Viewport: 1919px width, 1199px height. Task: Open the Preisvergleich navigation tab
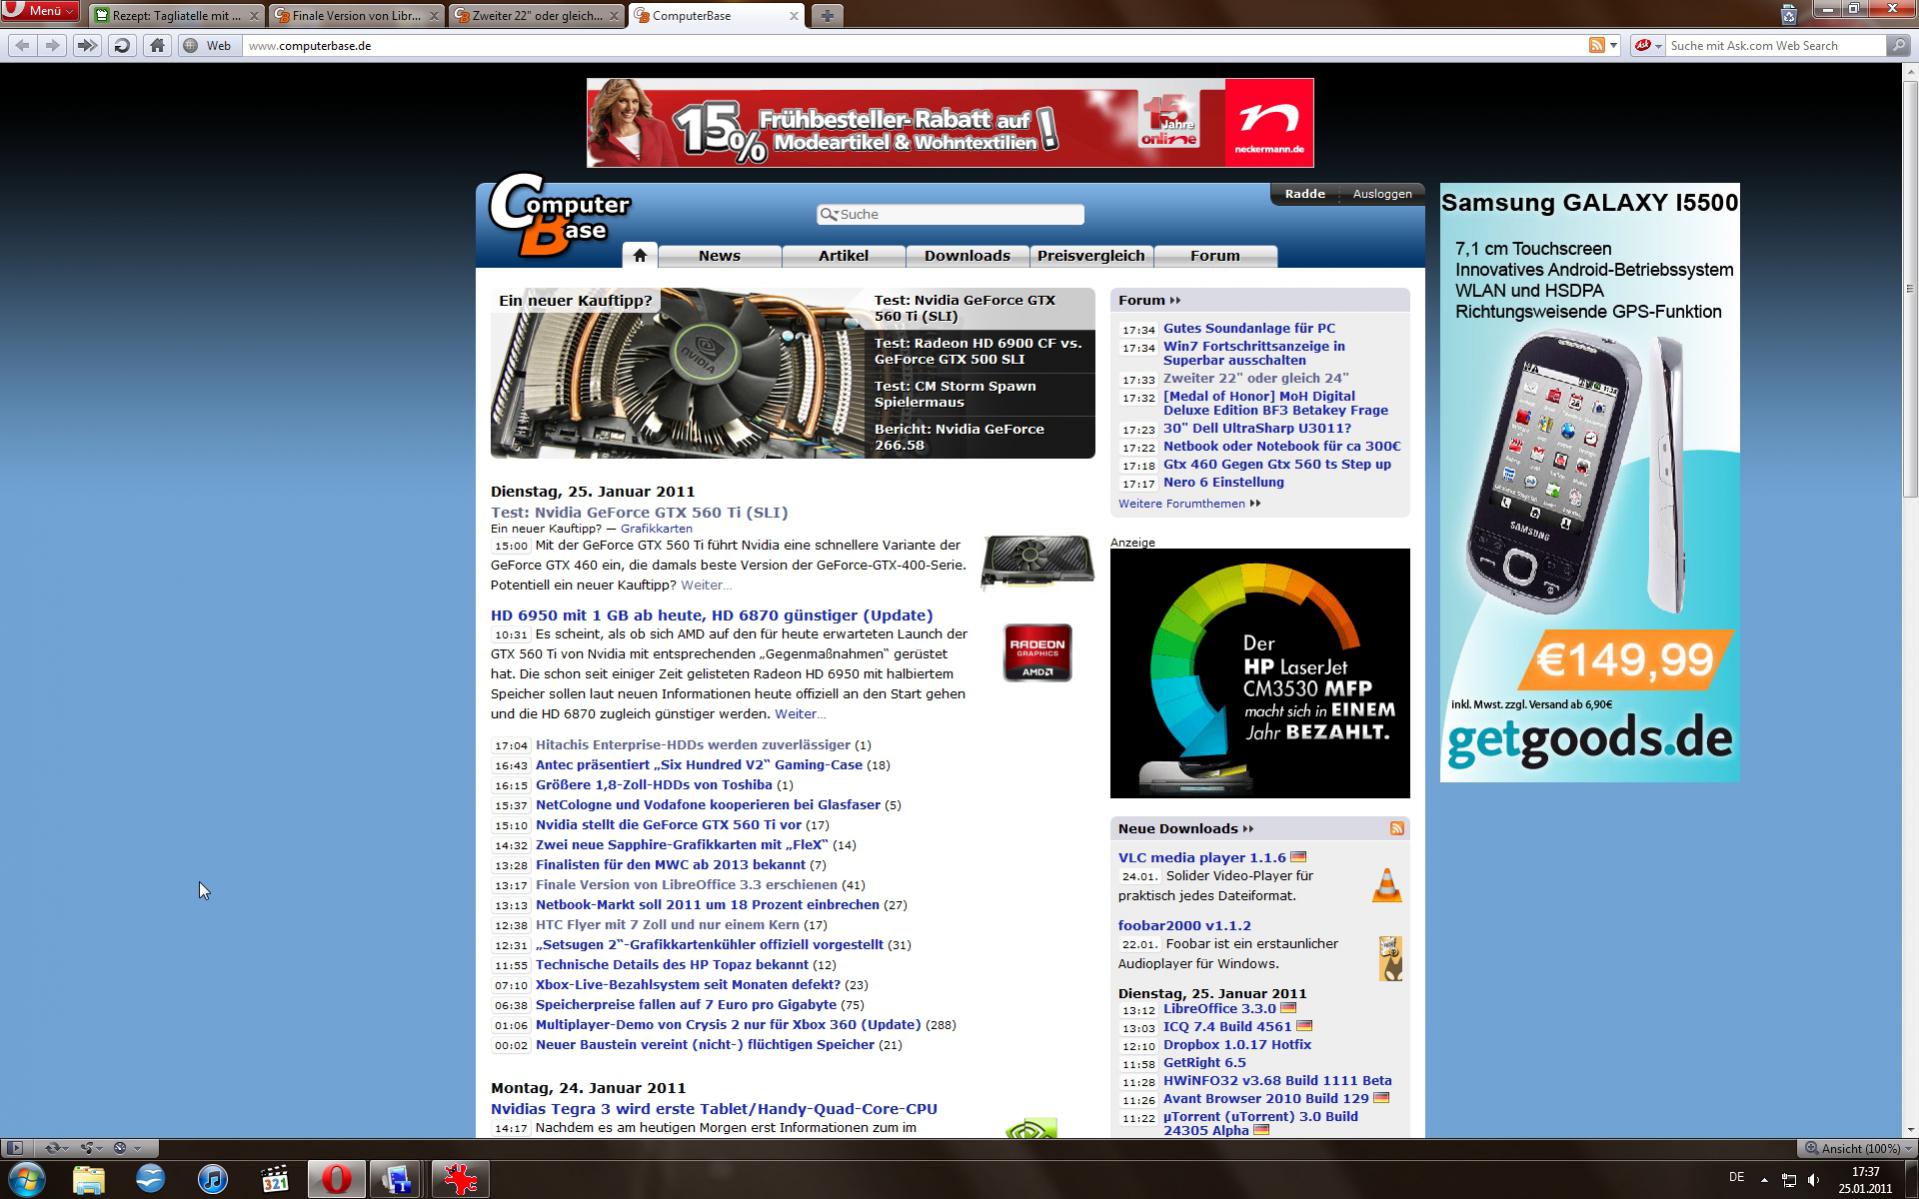[x=1091, y=256]
